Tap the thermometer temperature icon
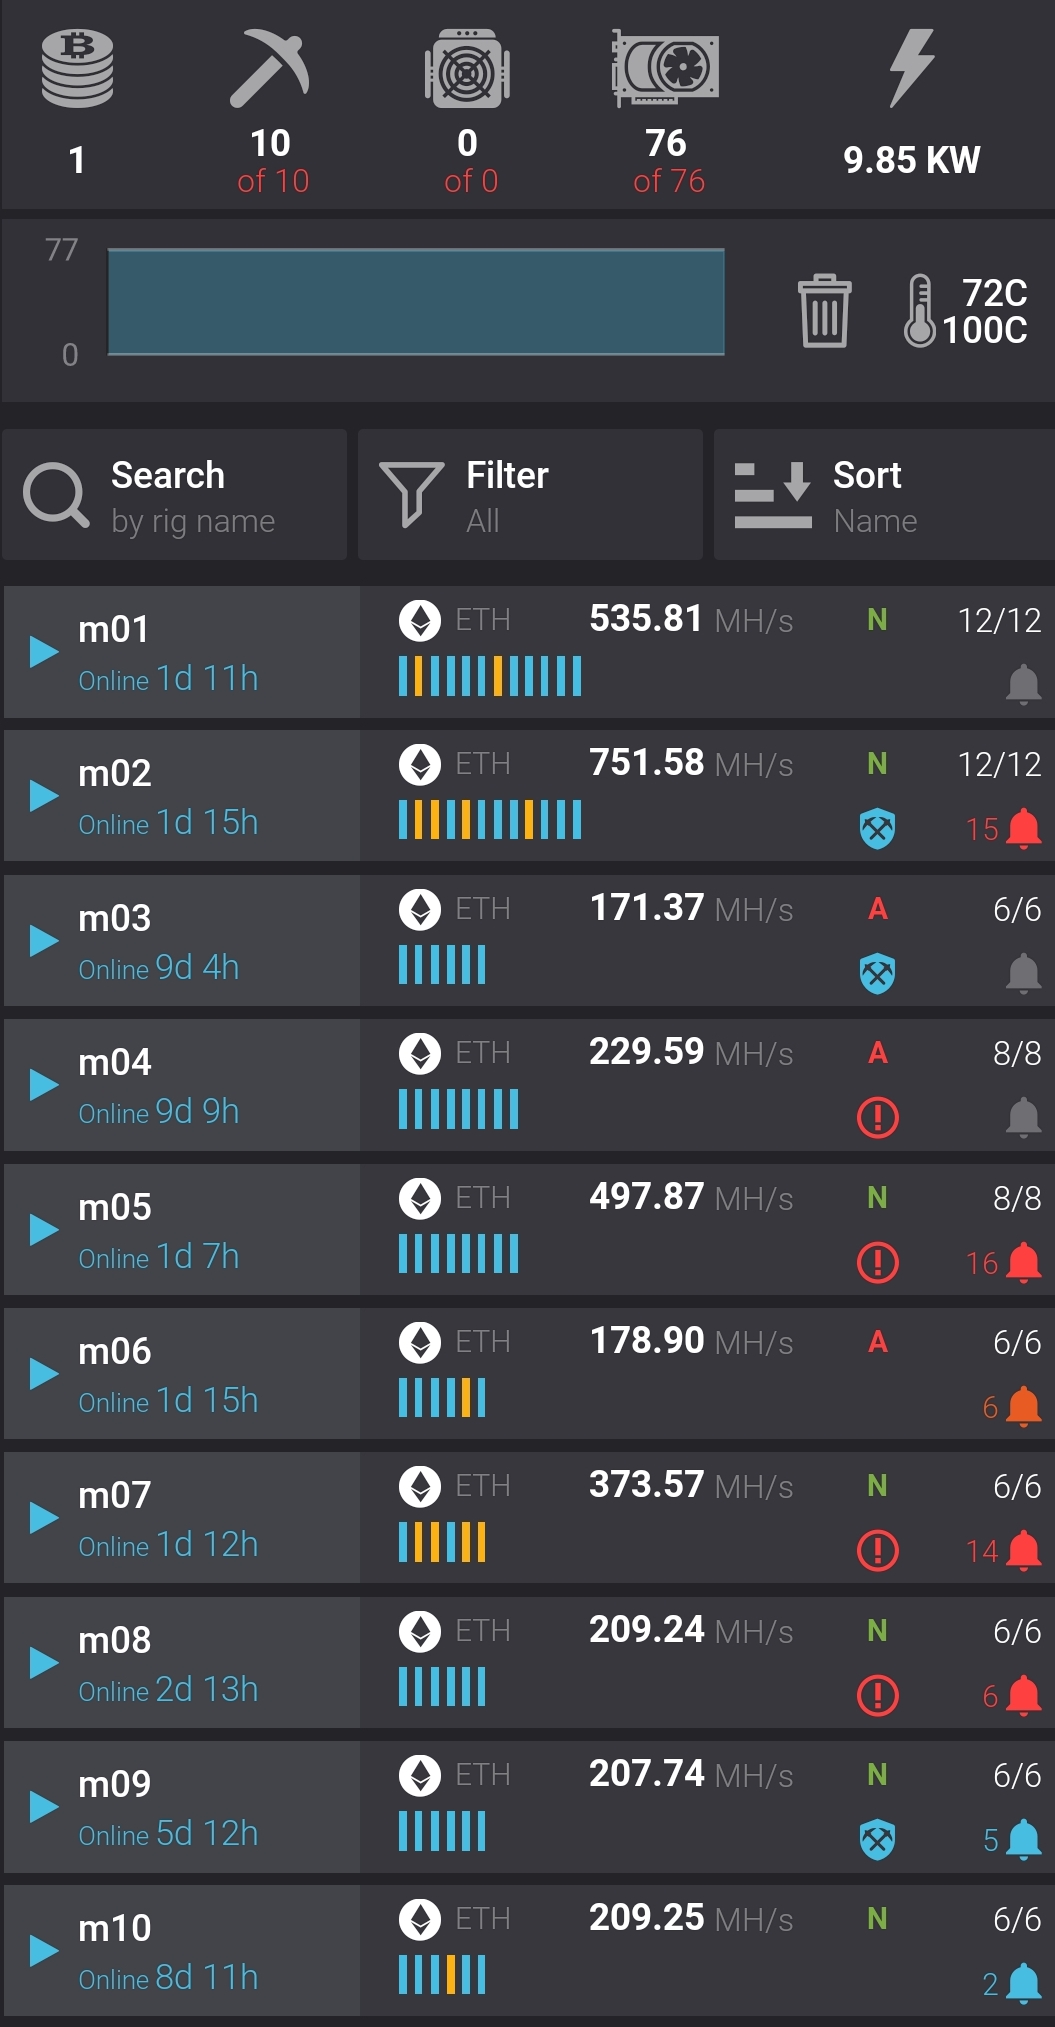The height and width of the screenshot is (2027, 1055). point(919,311)
